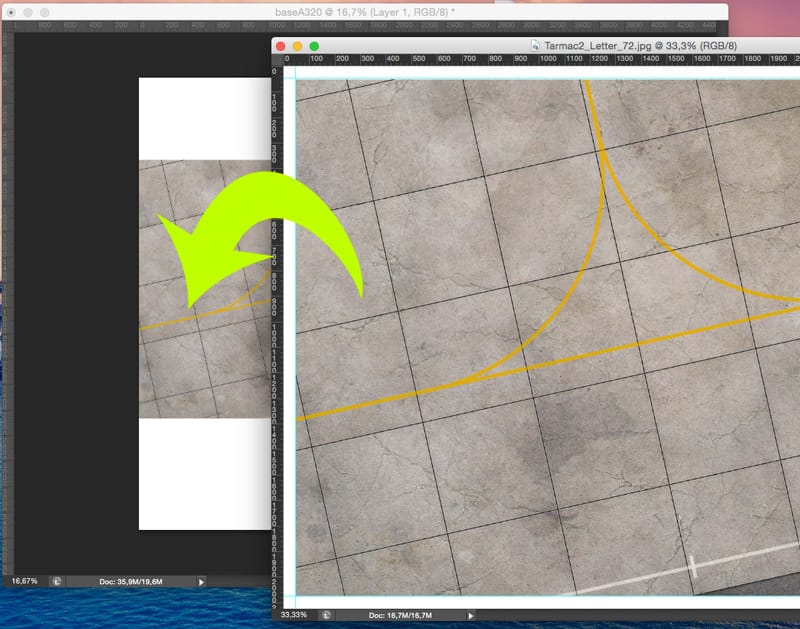
Task: Minimize the Tarmac2_Letter_72.jpg window
Action: [297, 46]
